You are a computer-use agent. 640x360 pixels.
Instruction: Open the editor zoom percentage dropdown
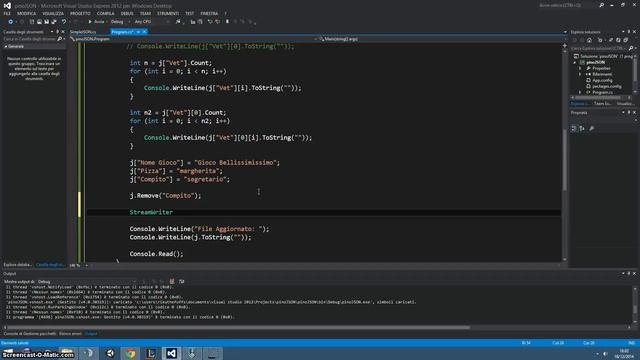pos(79,265)
